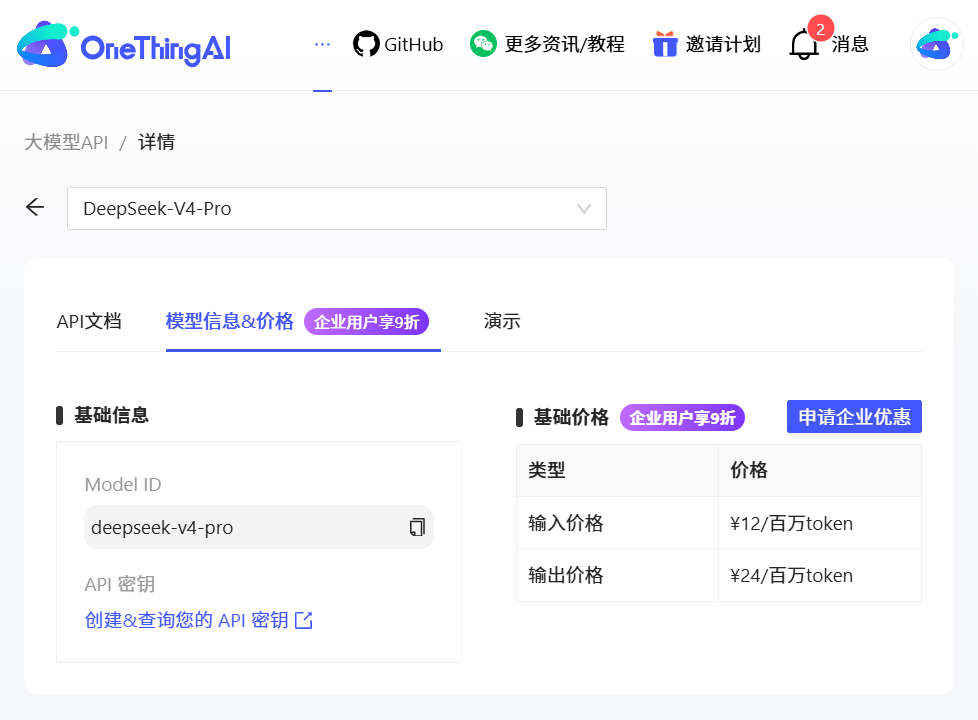
Task: Select the API 密钥 field label
Action: point(120,584)
